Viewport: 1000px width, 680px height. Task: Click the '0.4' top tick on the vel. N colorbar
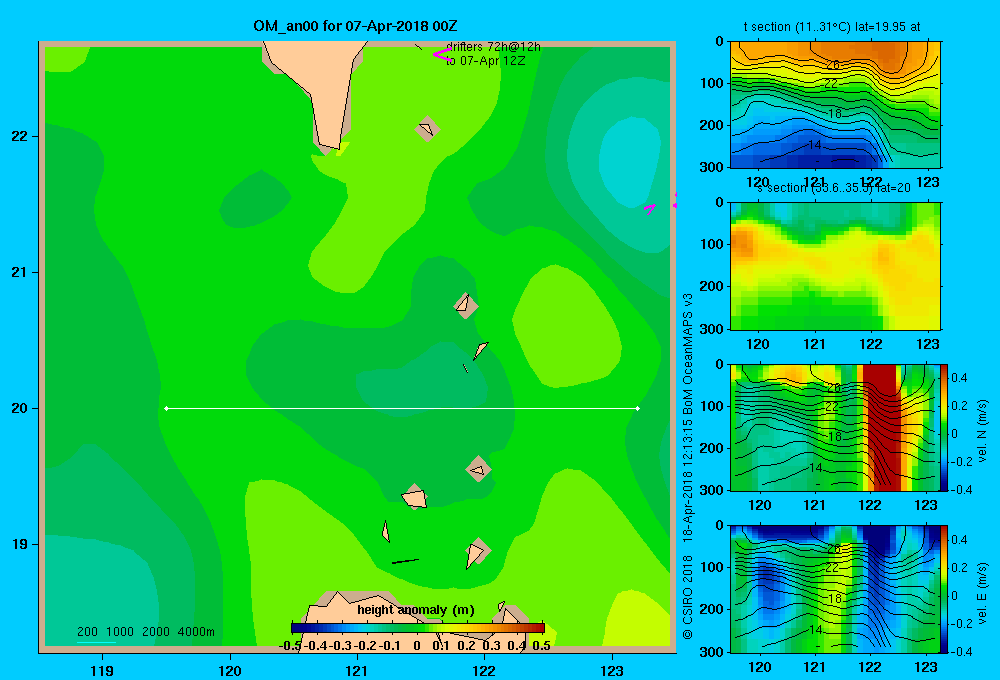(960, 378)
